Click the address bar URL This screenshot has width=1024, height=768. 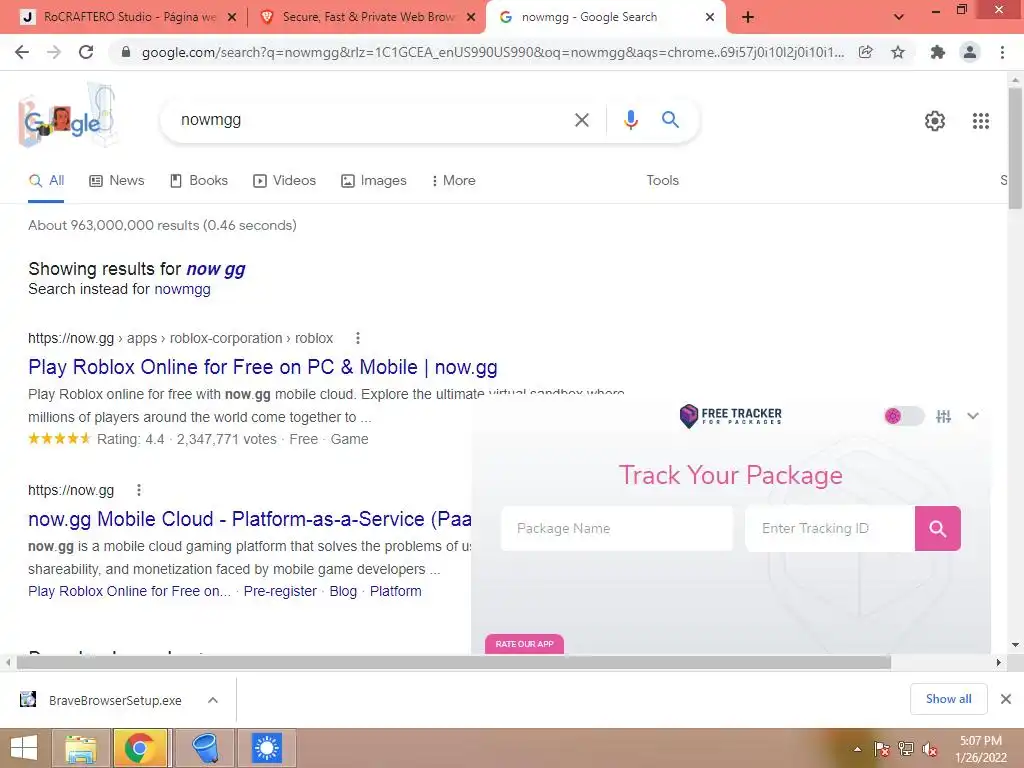(x=492, y=52)
